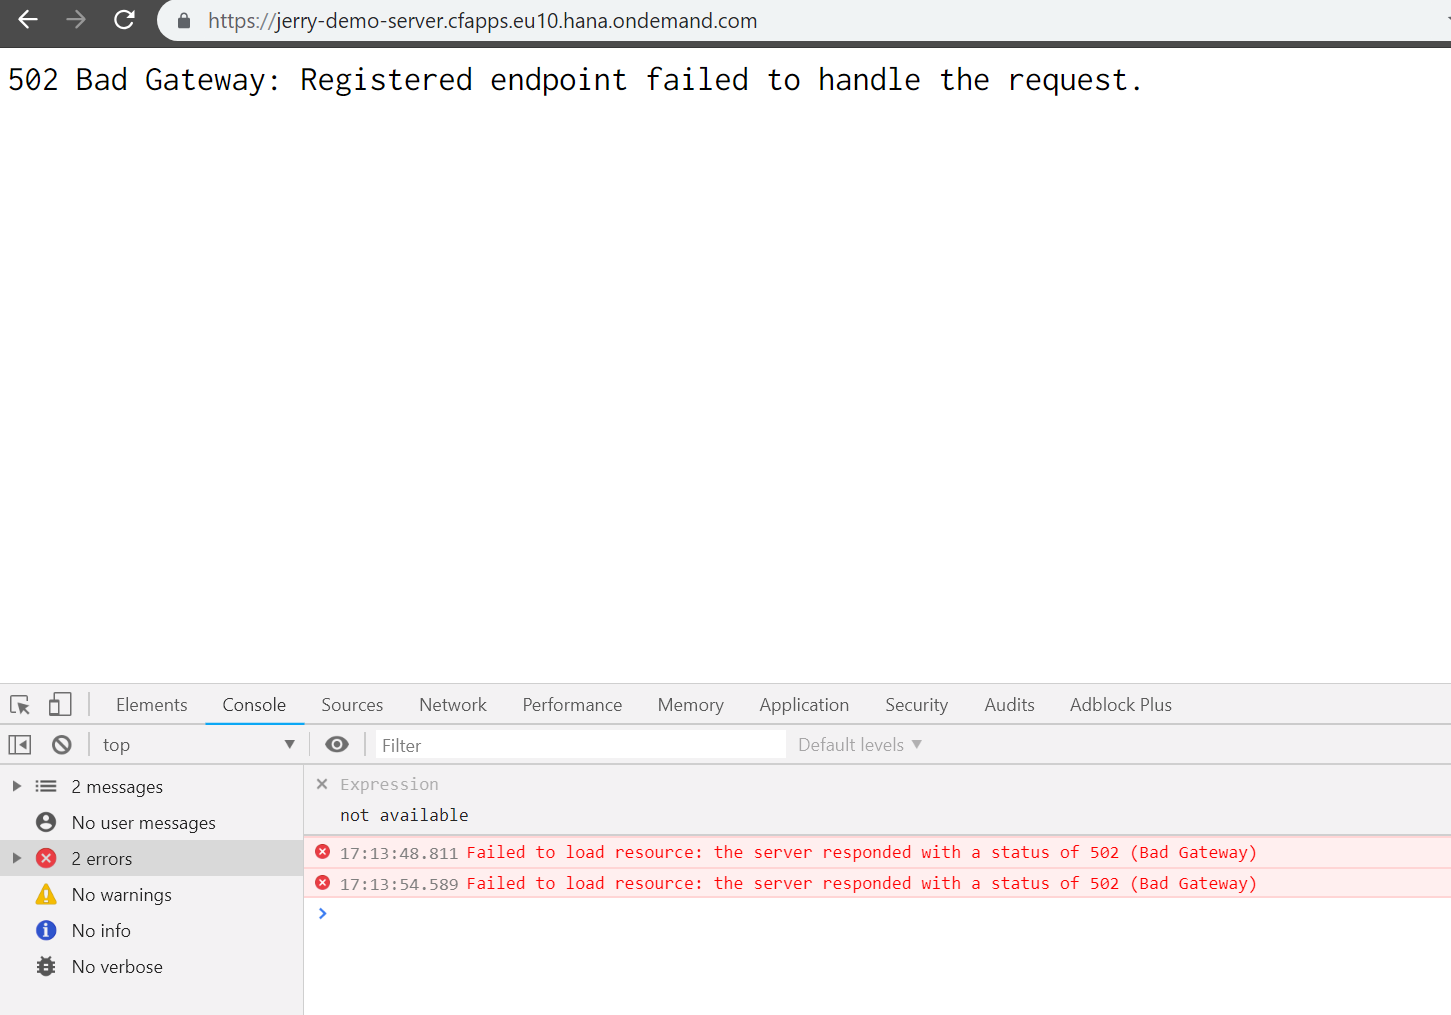
Task: Switch to the Console tab
Action: click(x=254, y=705)
